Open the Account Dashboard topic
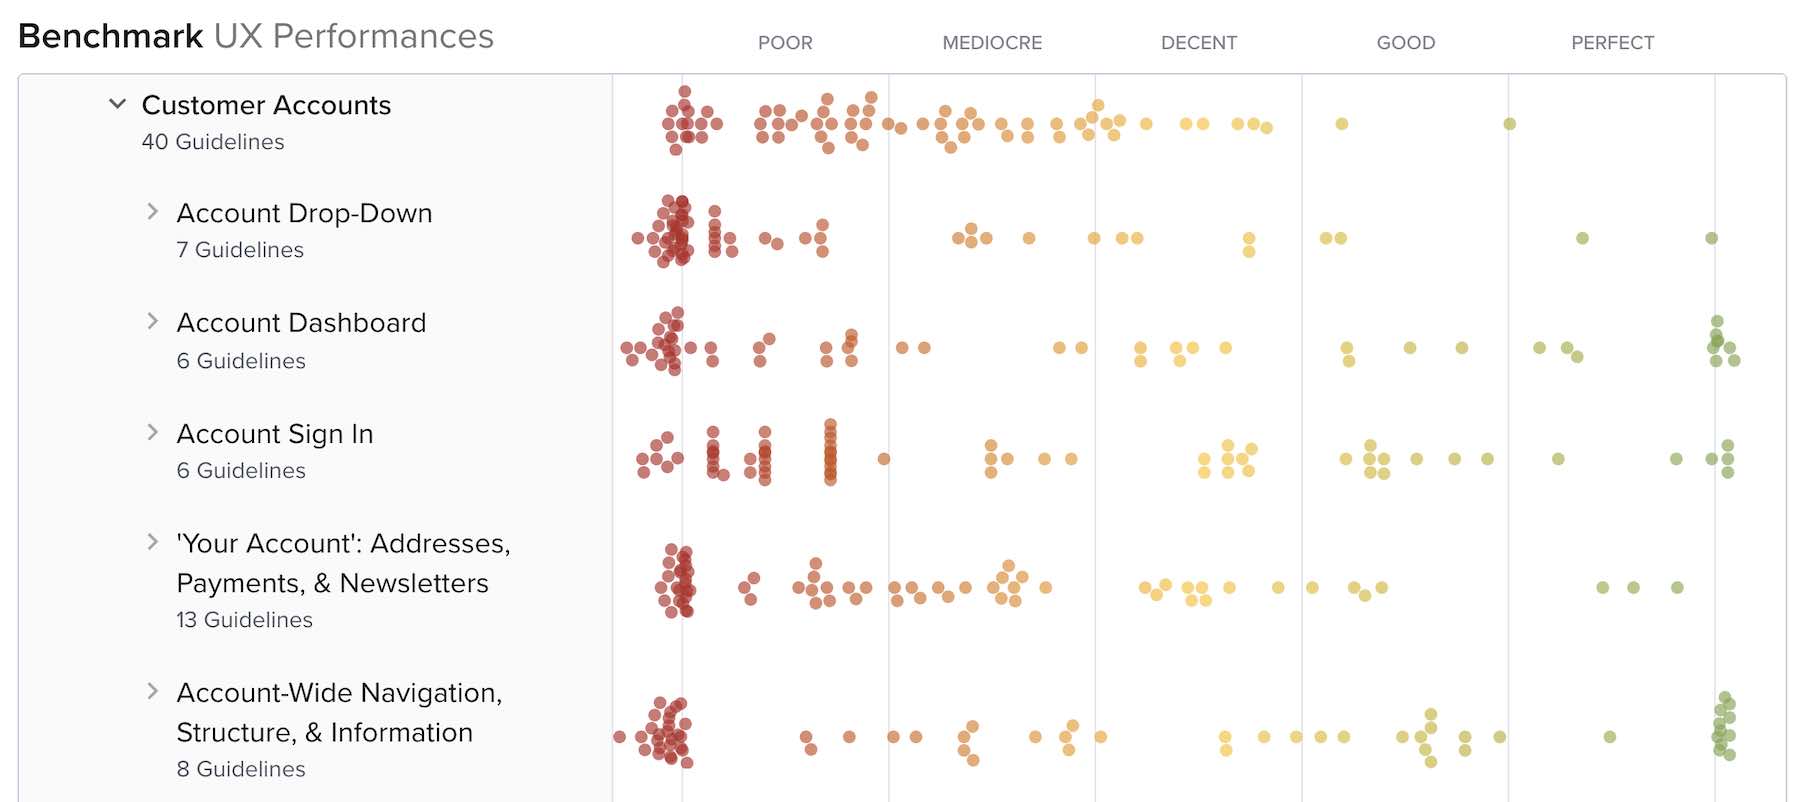 point(301,323)
